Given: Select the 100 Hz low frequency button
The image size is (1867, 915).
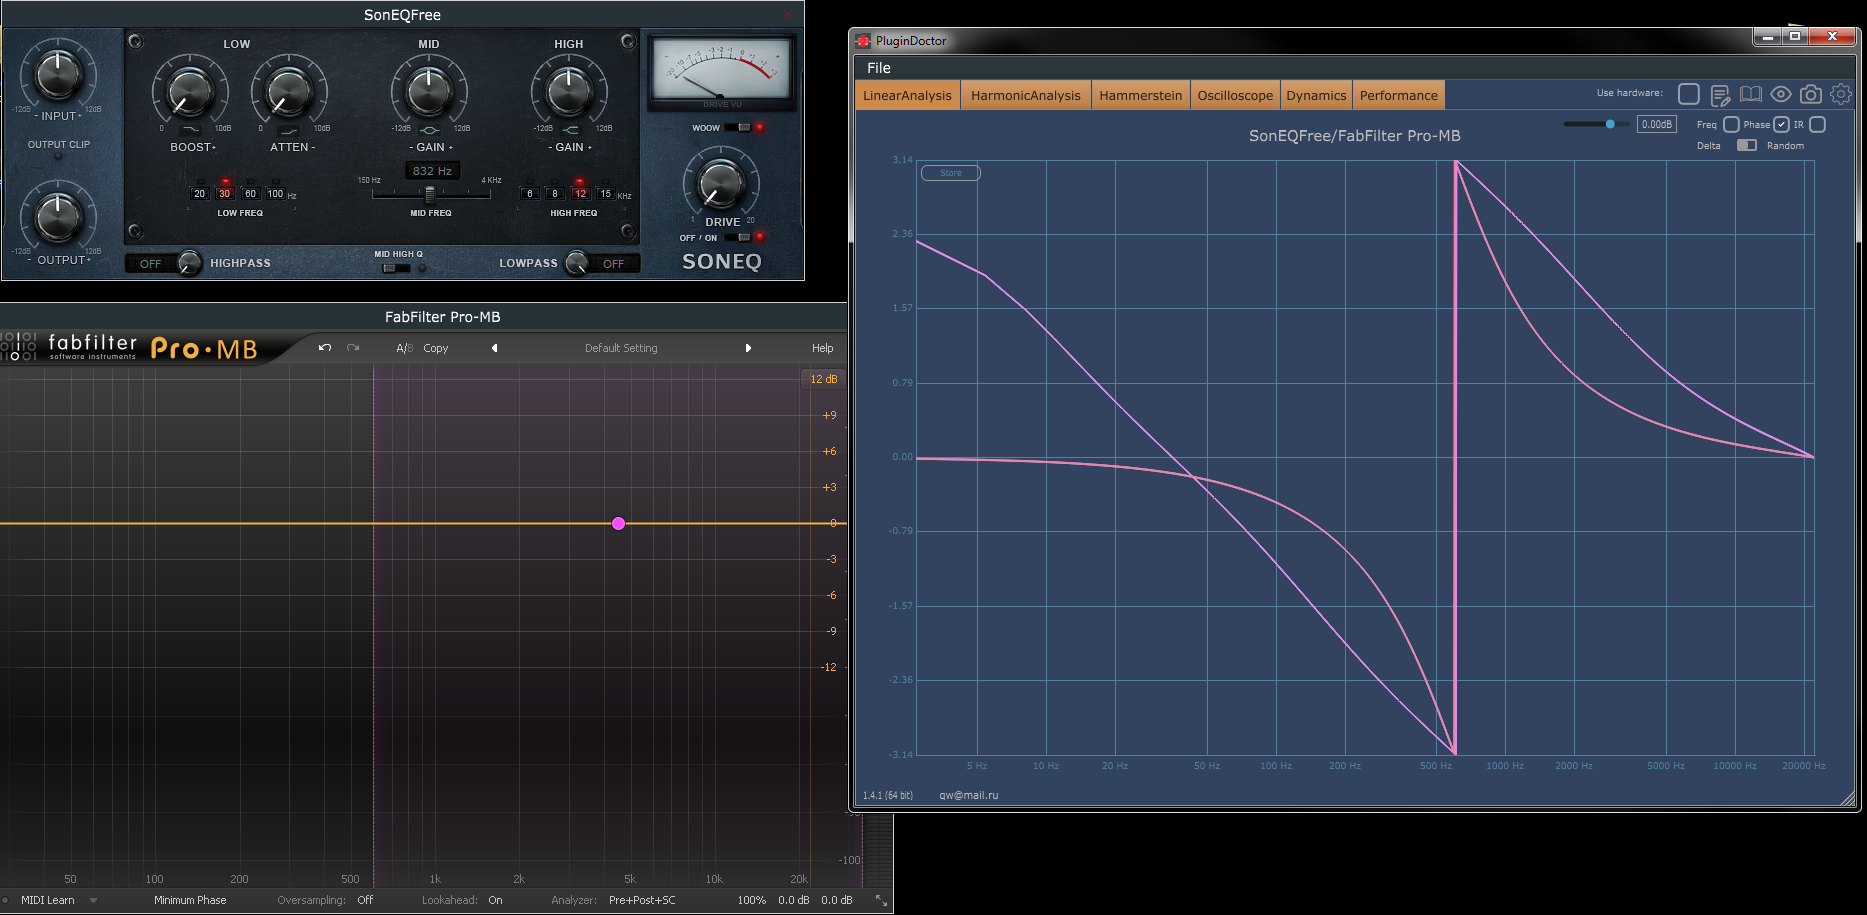Looking at the screenshot, I should coord(275,193).
